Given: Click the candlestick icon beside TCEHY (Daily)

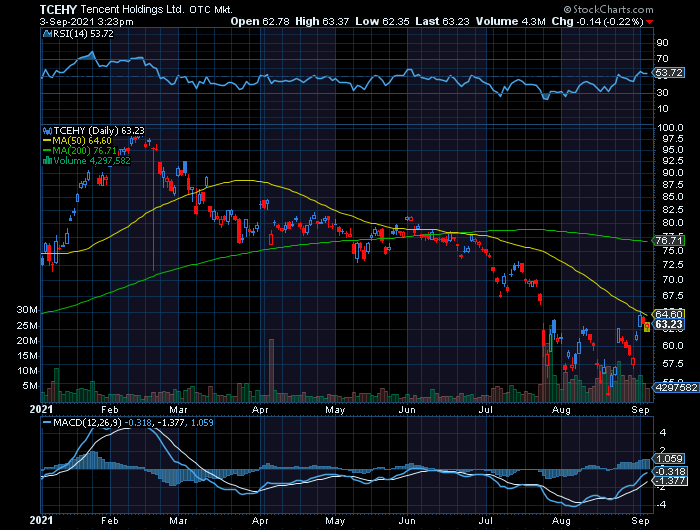Looking at the screenshot, I should (x=47, y=131).
